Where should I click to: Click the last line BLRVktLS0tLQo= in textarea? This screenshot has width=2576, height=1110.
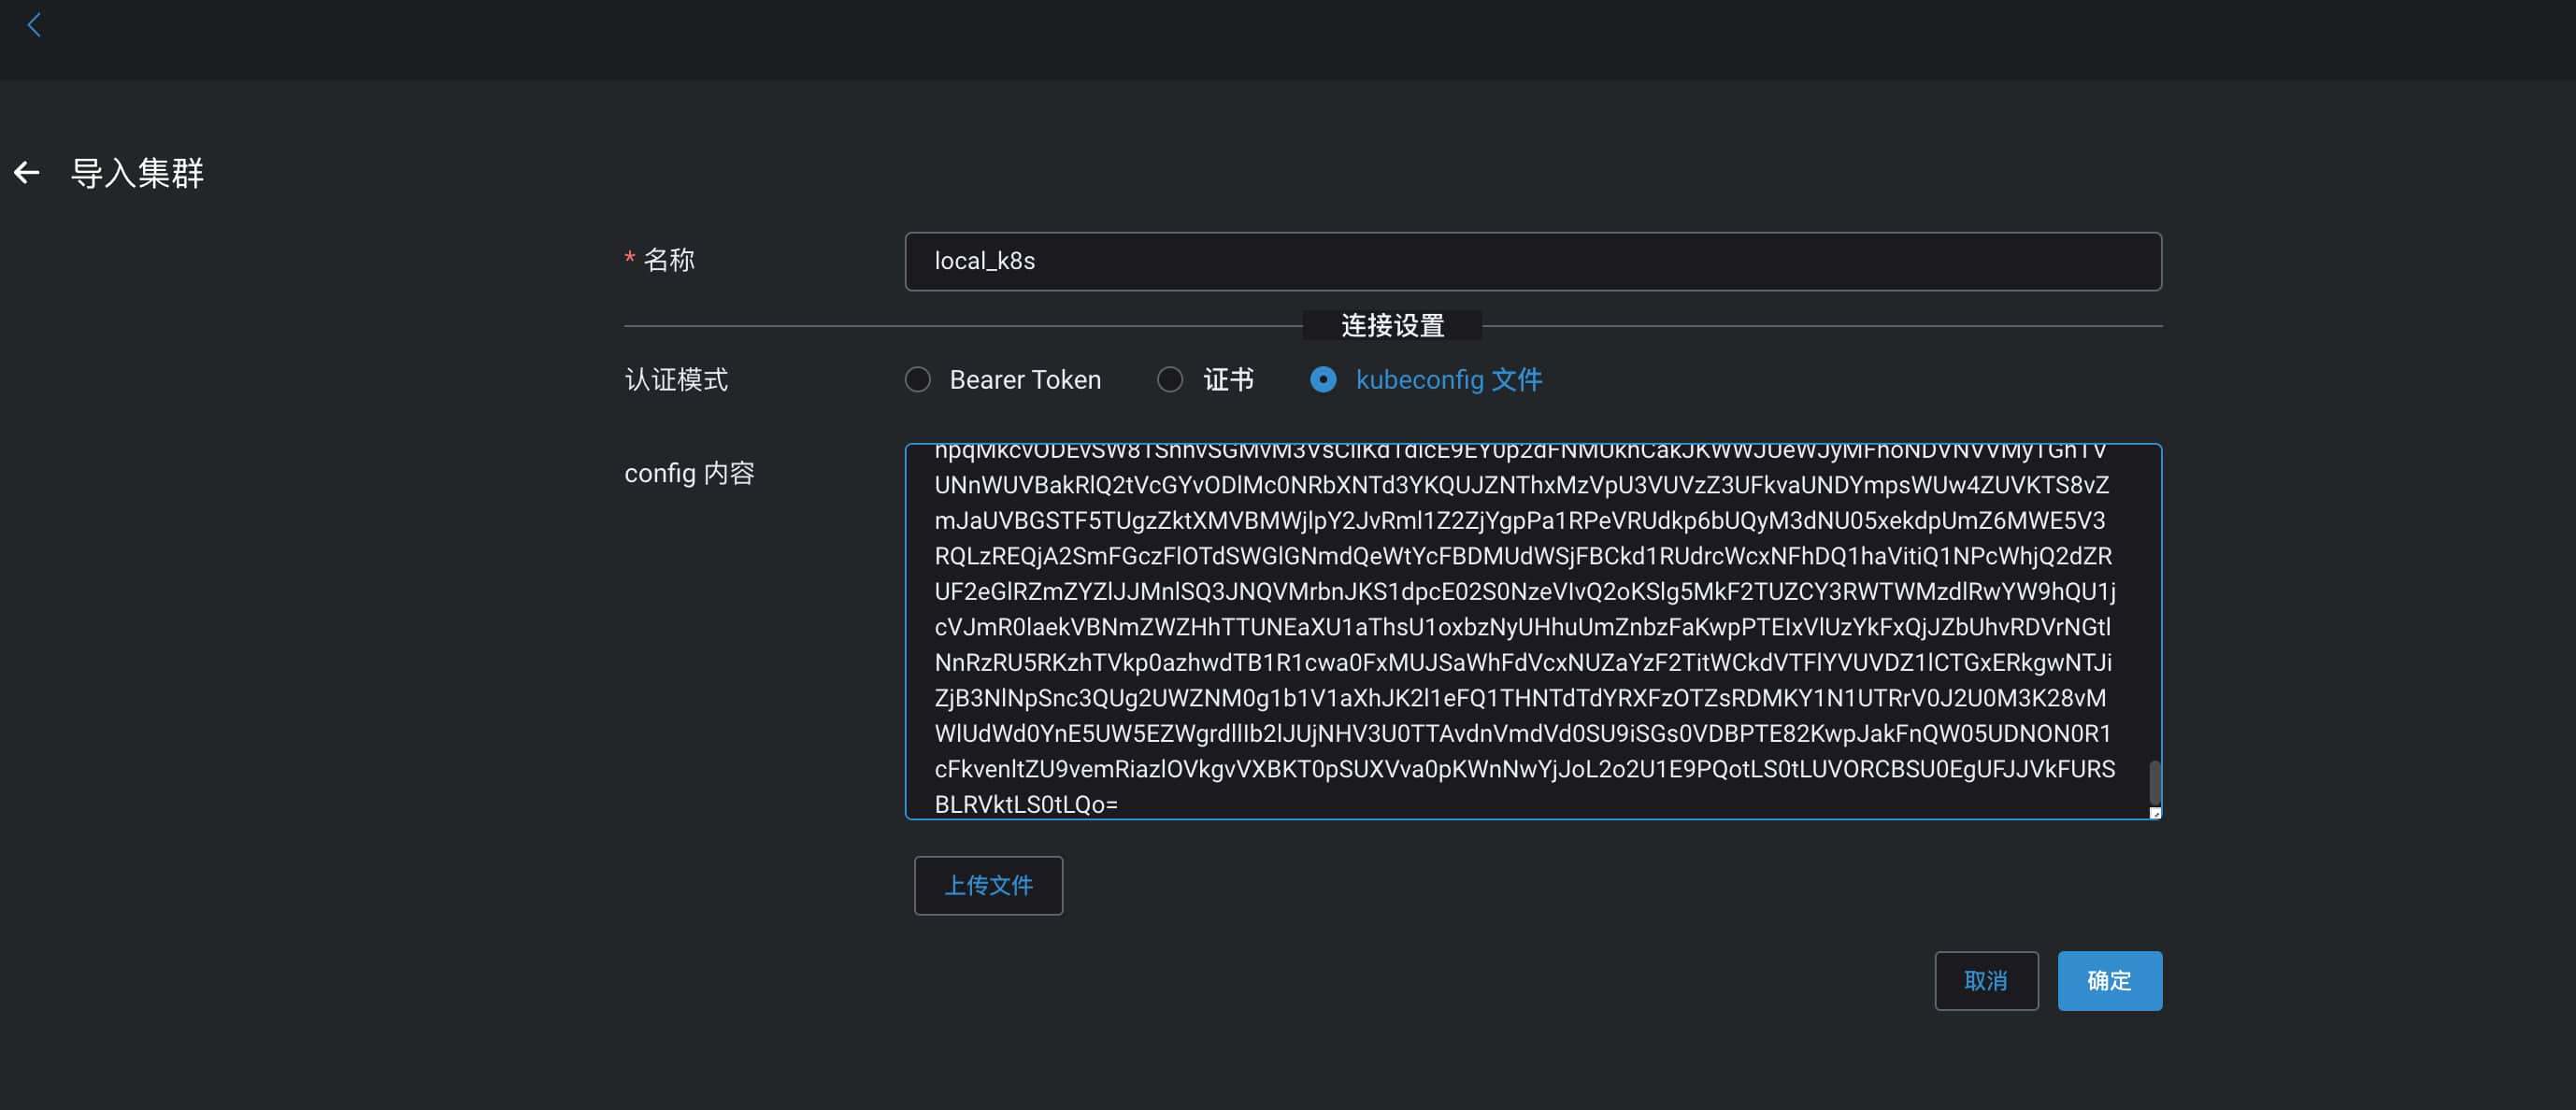[x=1025, y=804]
